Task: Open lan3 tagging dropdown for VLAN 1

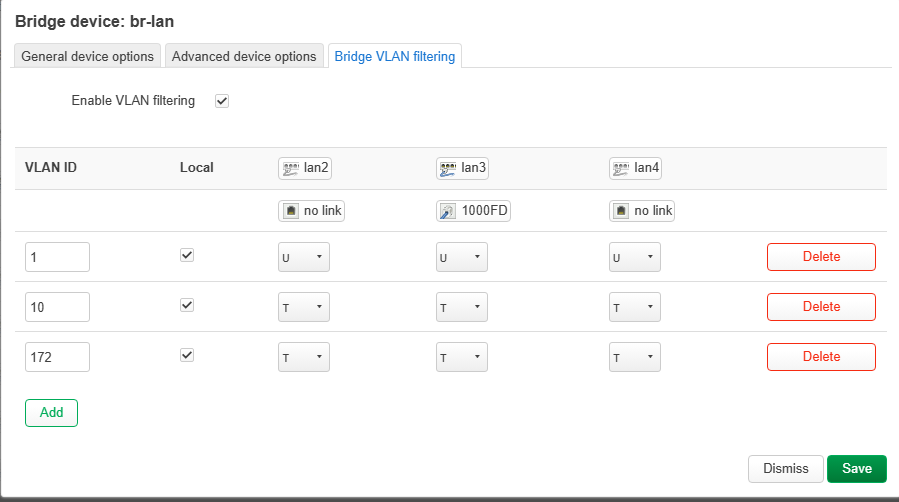Action: point(462,257)
